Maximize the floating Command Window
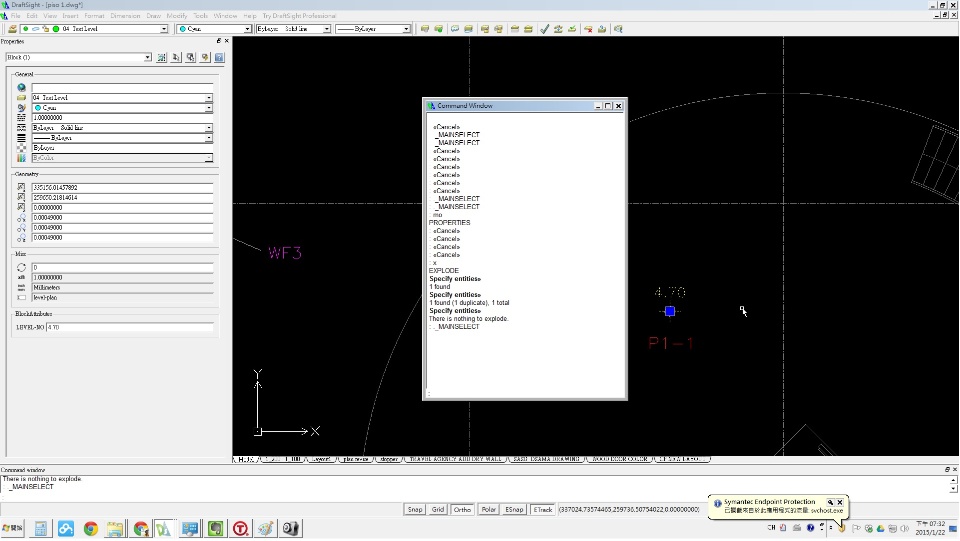 tap(608, 106)
